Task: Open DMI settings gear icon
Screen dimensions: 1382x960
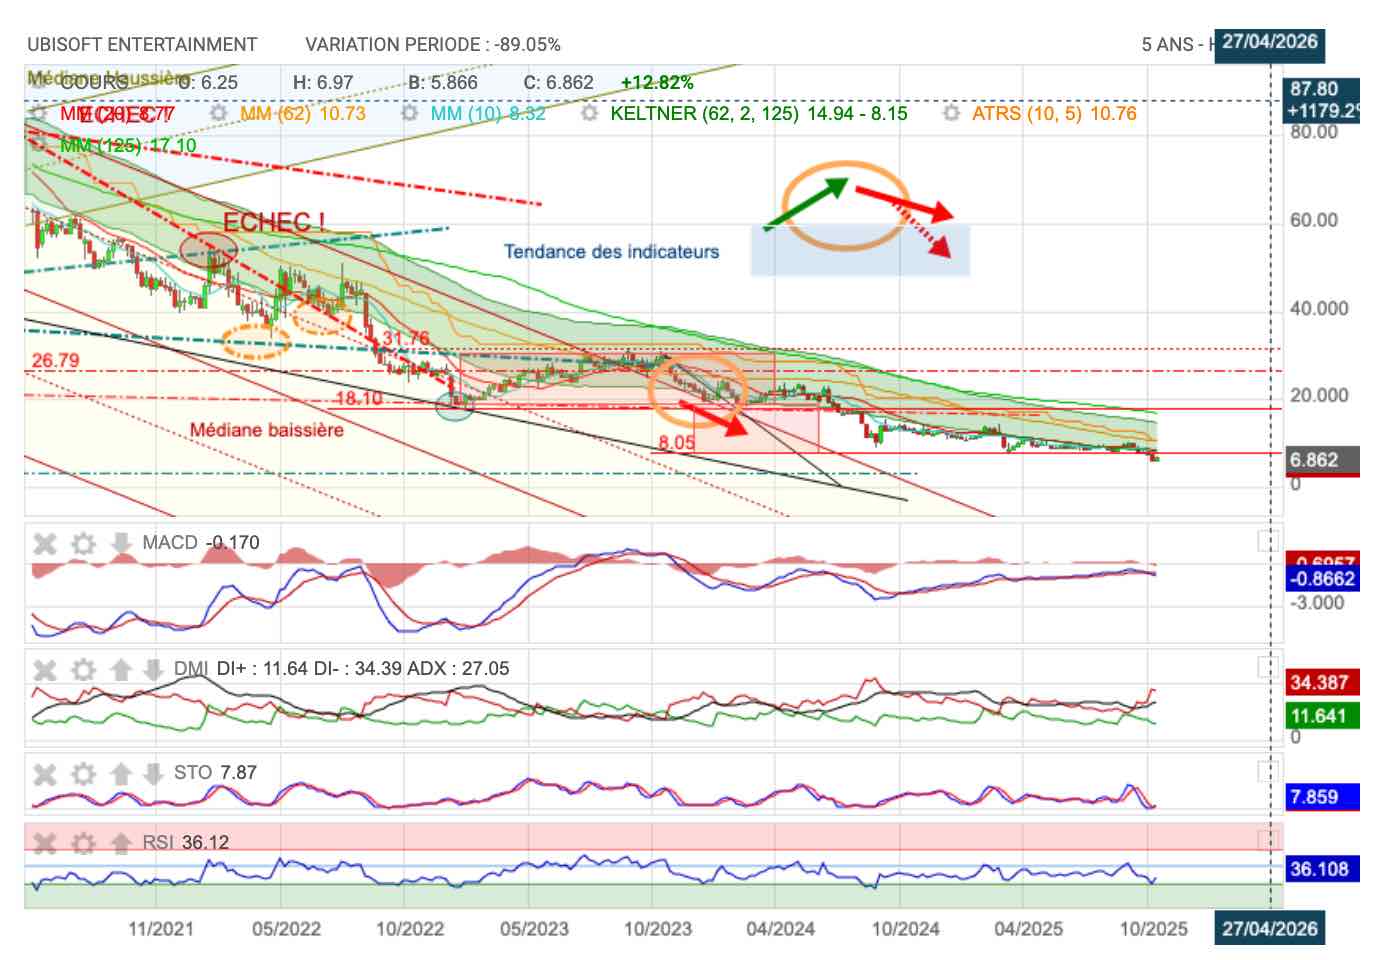Action: [83, 669]
